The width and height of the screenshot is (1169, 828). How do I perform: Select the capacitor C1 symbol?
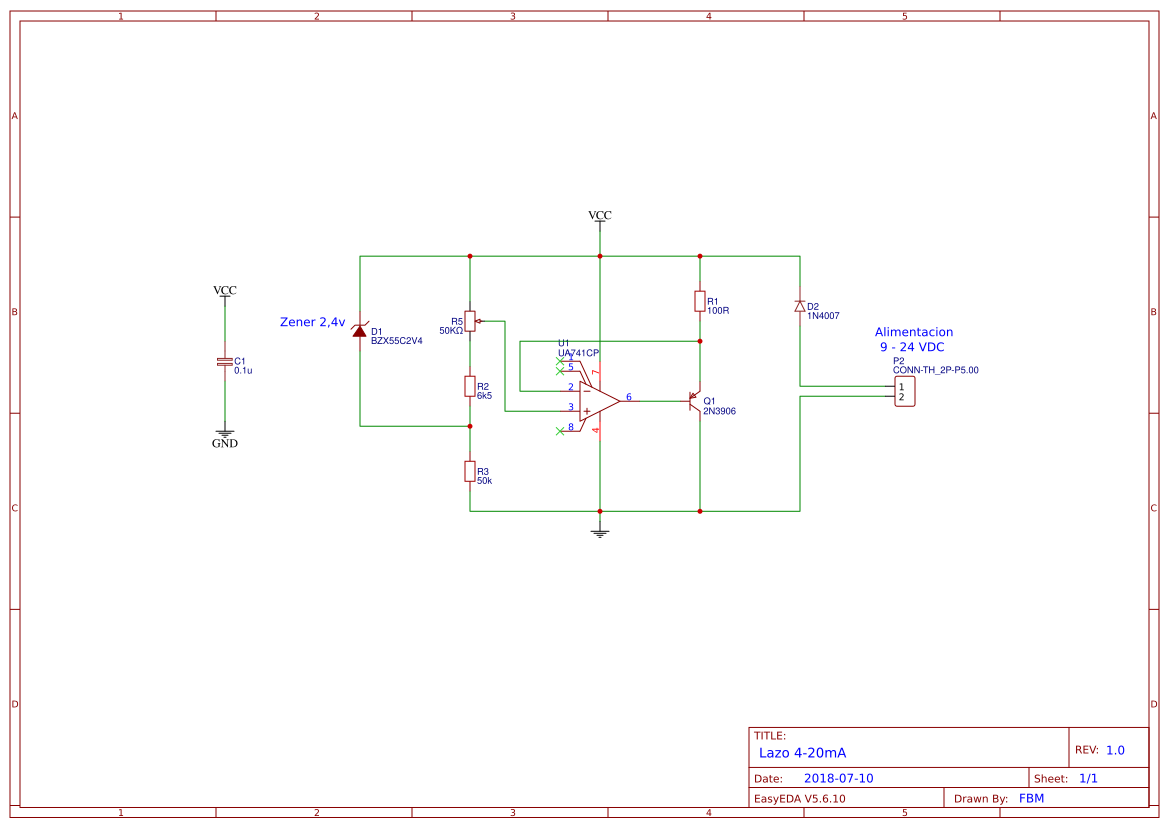coord(223,362)
